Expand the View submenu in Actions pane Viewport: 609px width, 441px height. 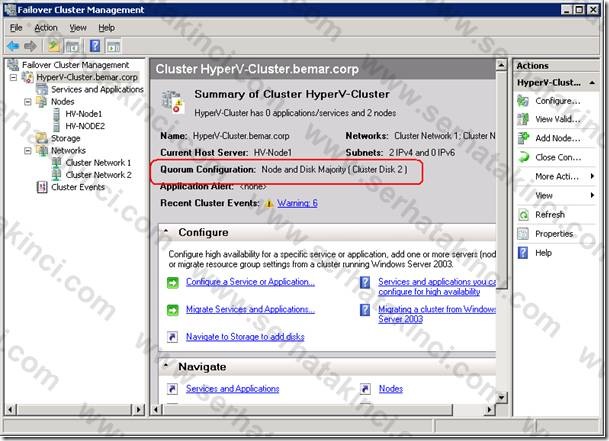tap(592, 195)
